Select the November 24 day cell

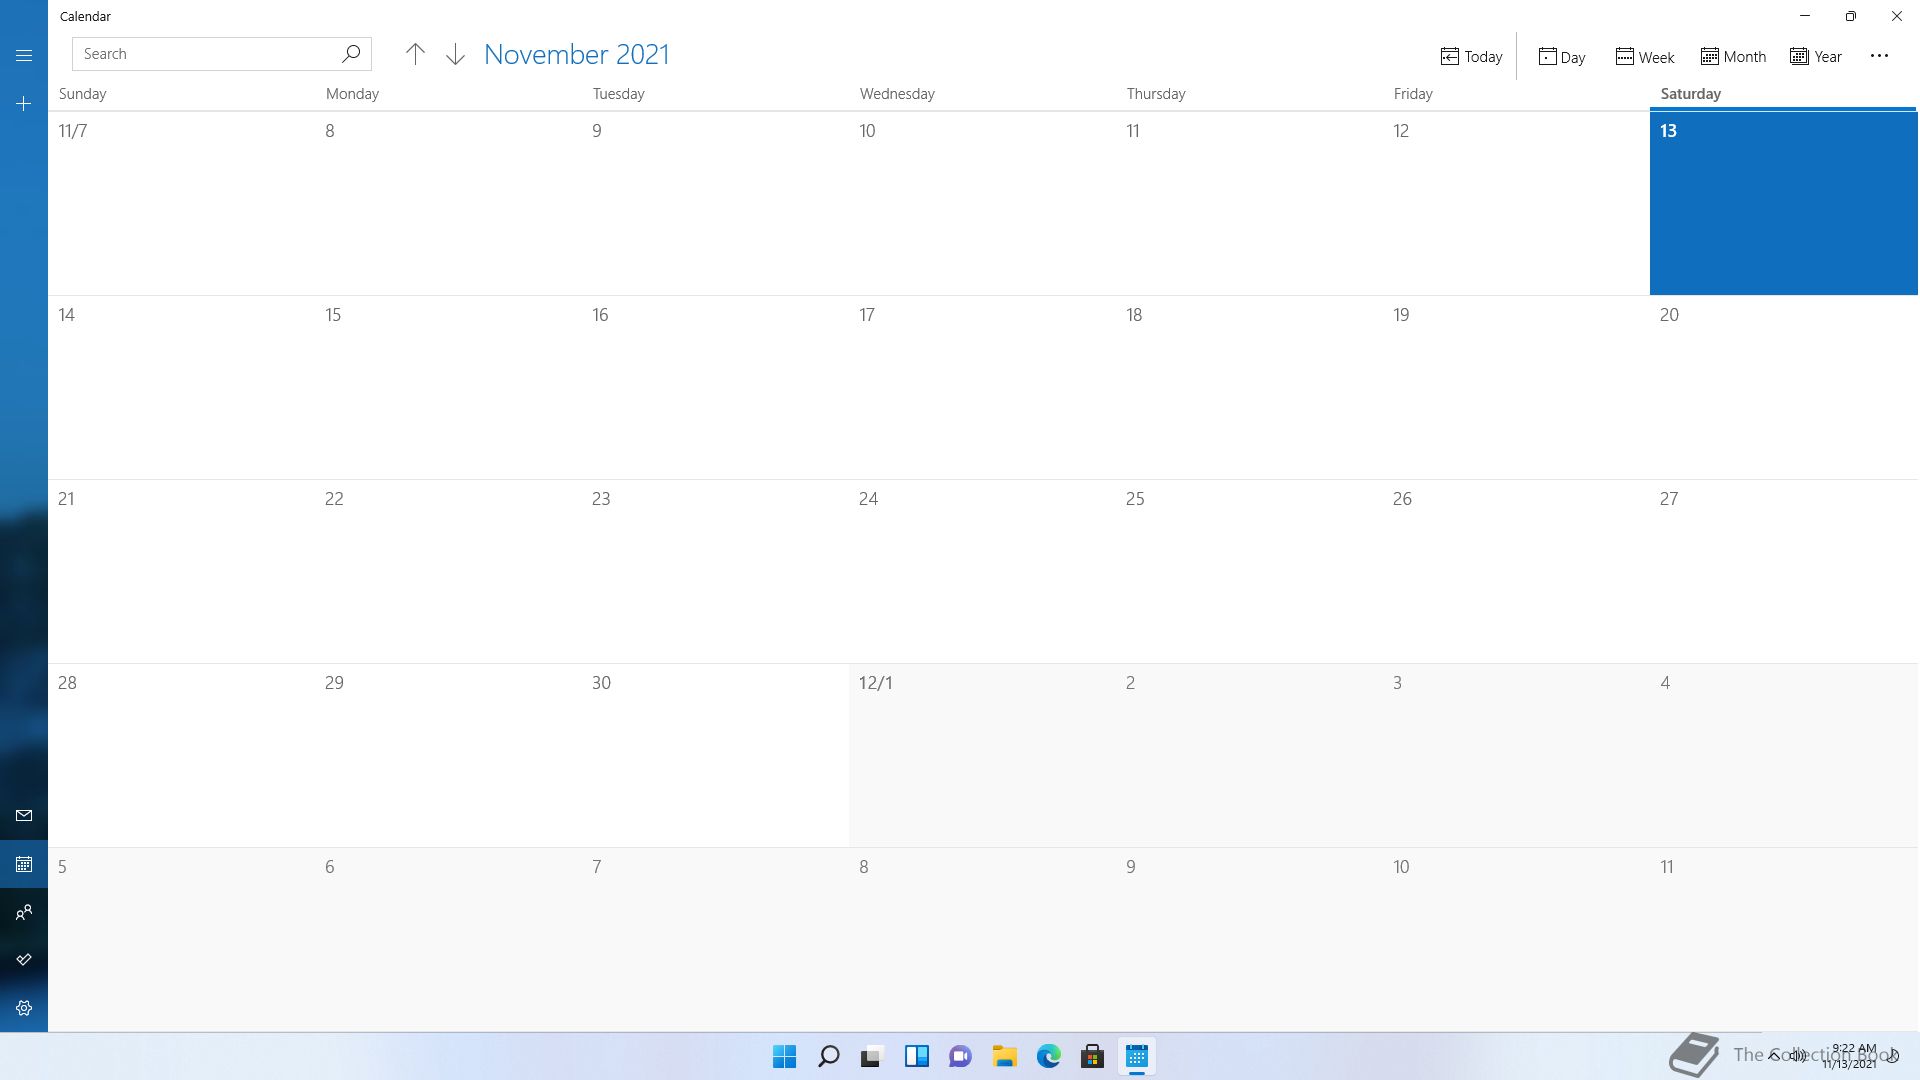pyautogui.click(x=981, y=571)
